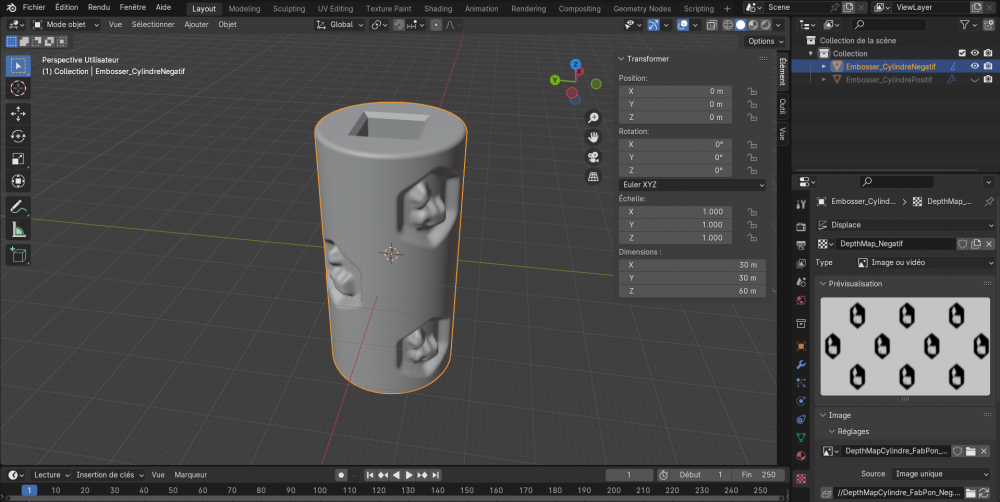This screenshot has height=502, width=1000.
Task: Click the Options button in viewport
Action: pyautogui.click(x=764, y=41)
